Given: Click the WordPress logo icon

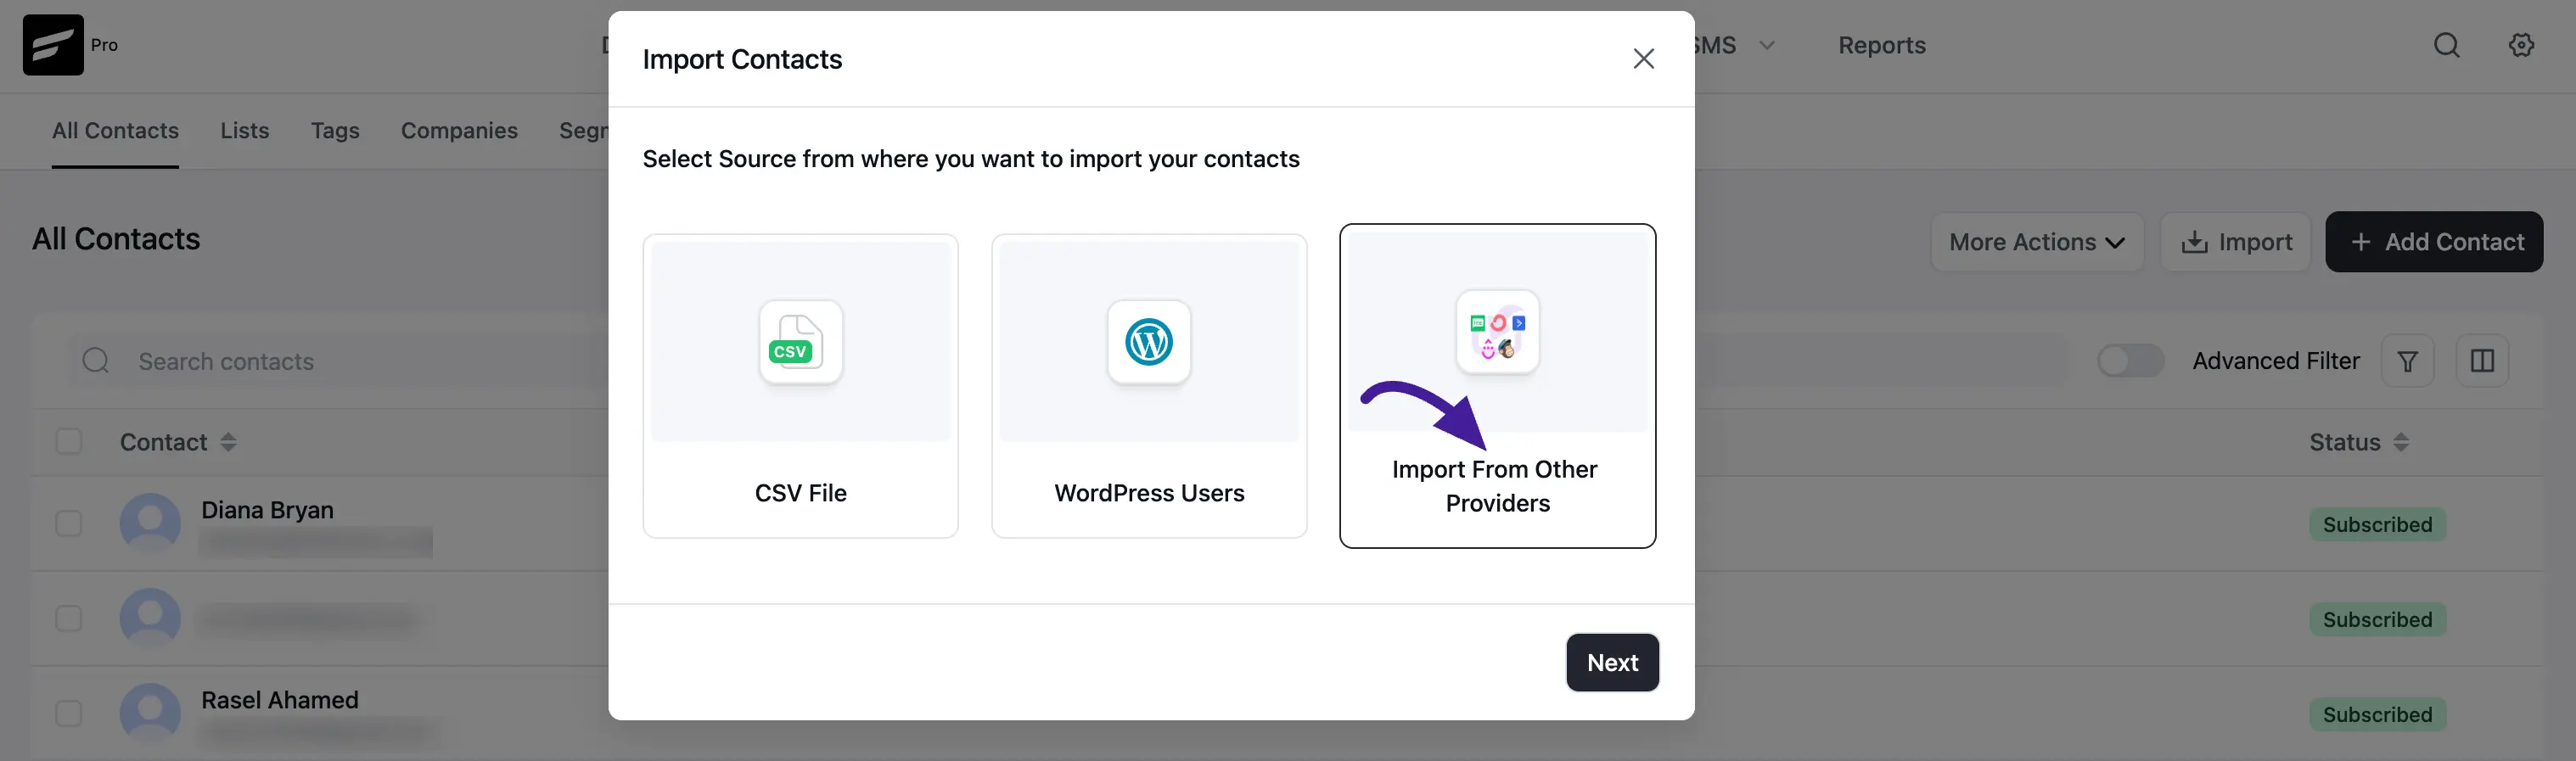Looking at the screenshot, I should tap(1149, 342).
